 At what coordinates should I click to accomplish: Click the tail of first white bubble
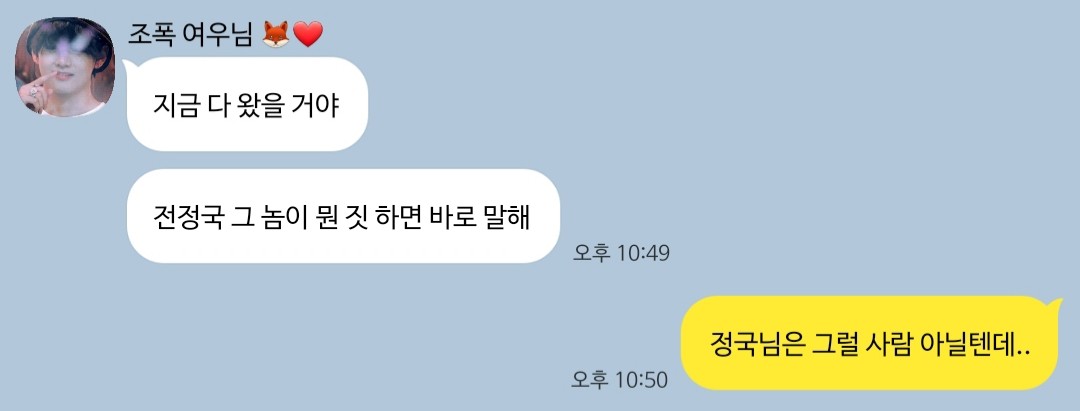tap(129, 65)
